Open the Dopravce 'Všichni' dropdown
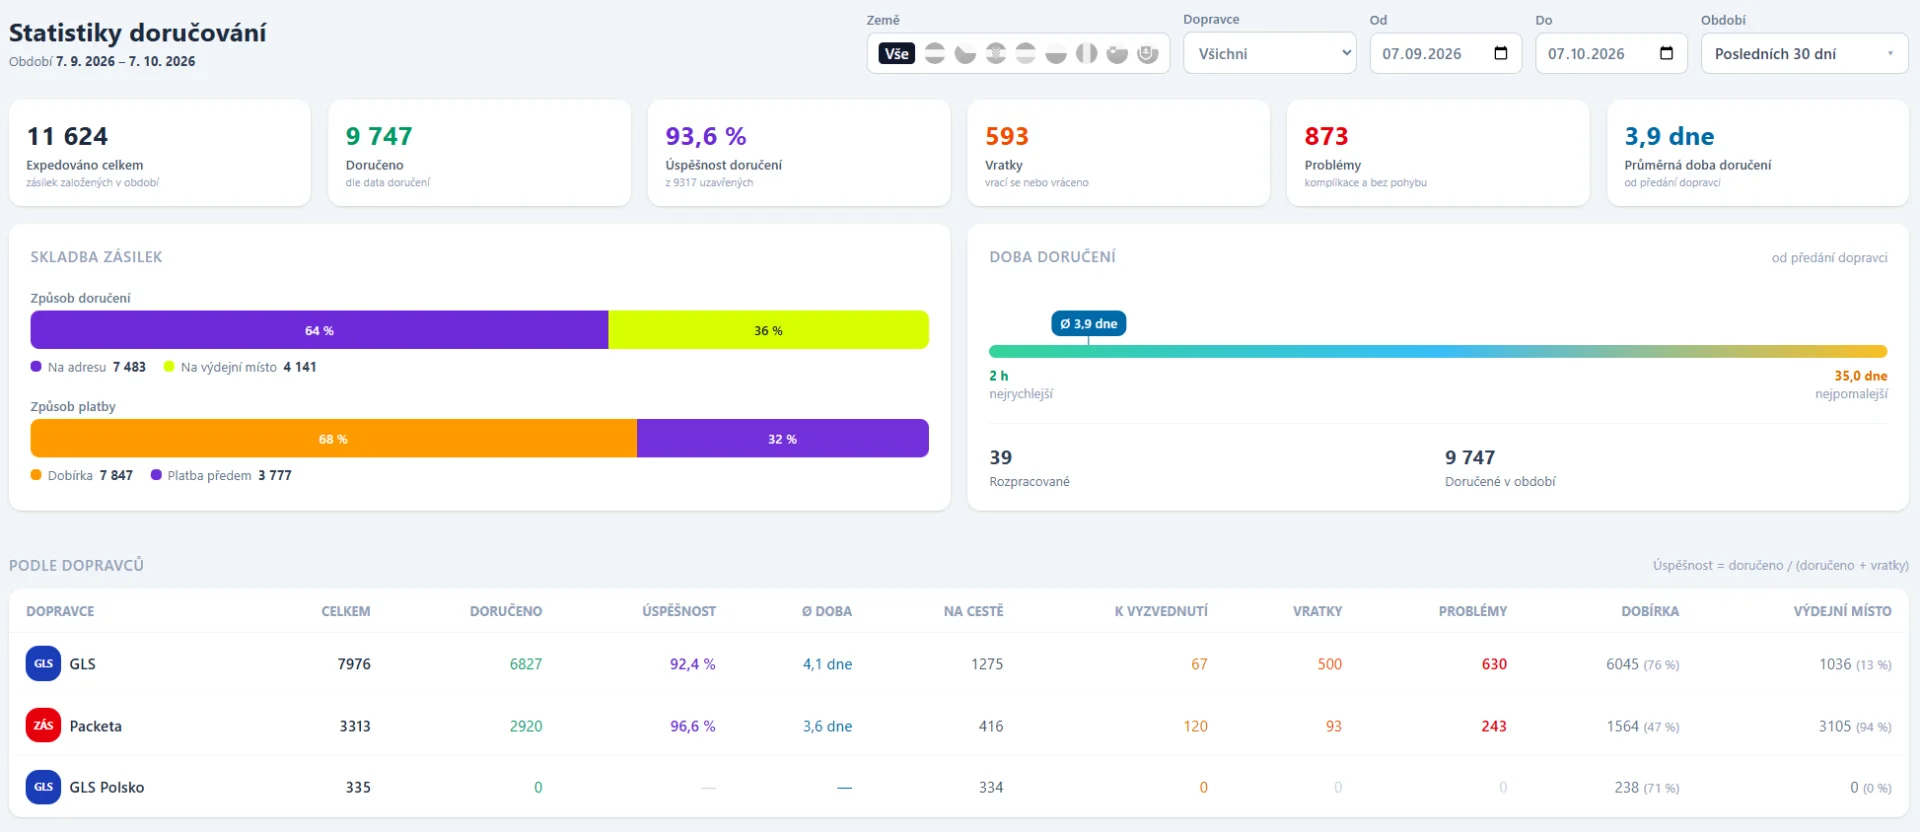Viewport: 1920px width, 832px height. pos(1270,53)
